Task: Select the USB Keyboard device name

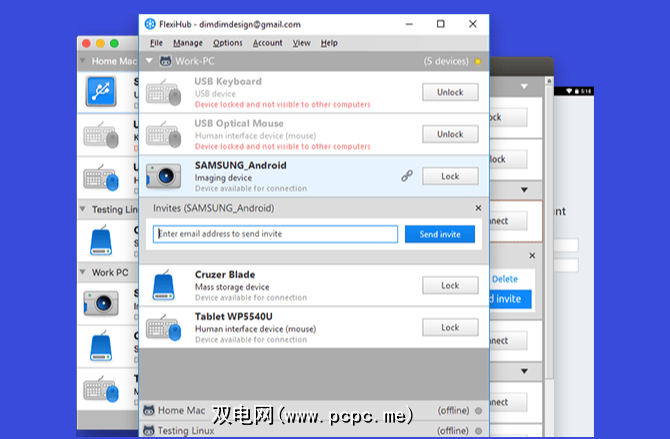Action: click(x=228, y=81)
